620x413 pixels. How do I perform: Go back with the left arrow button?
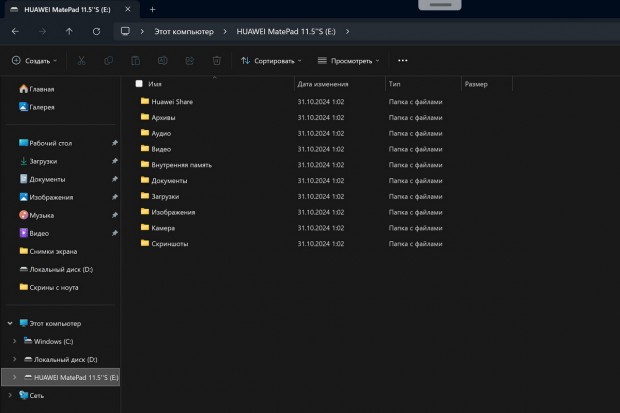point(15,31)
